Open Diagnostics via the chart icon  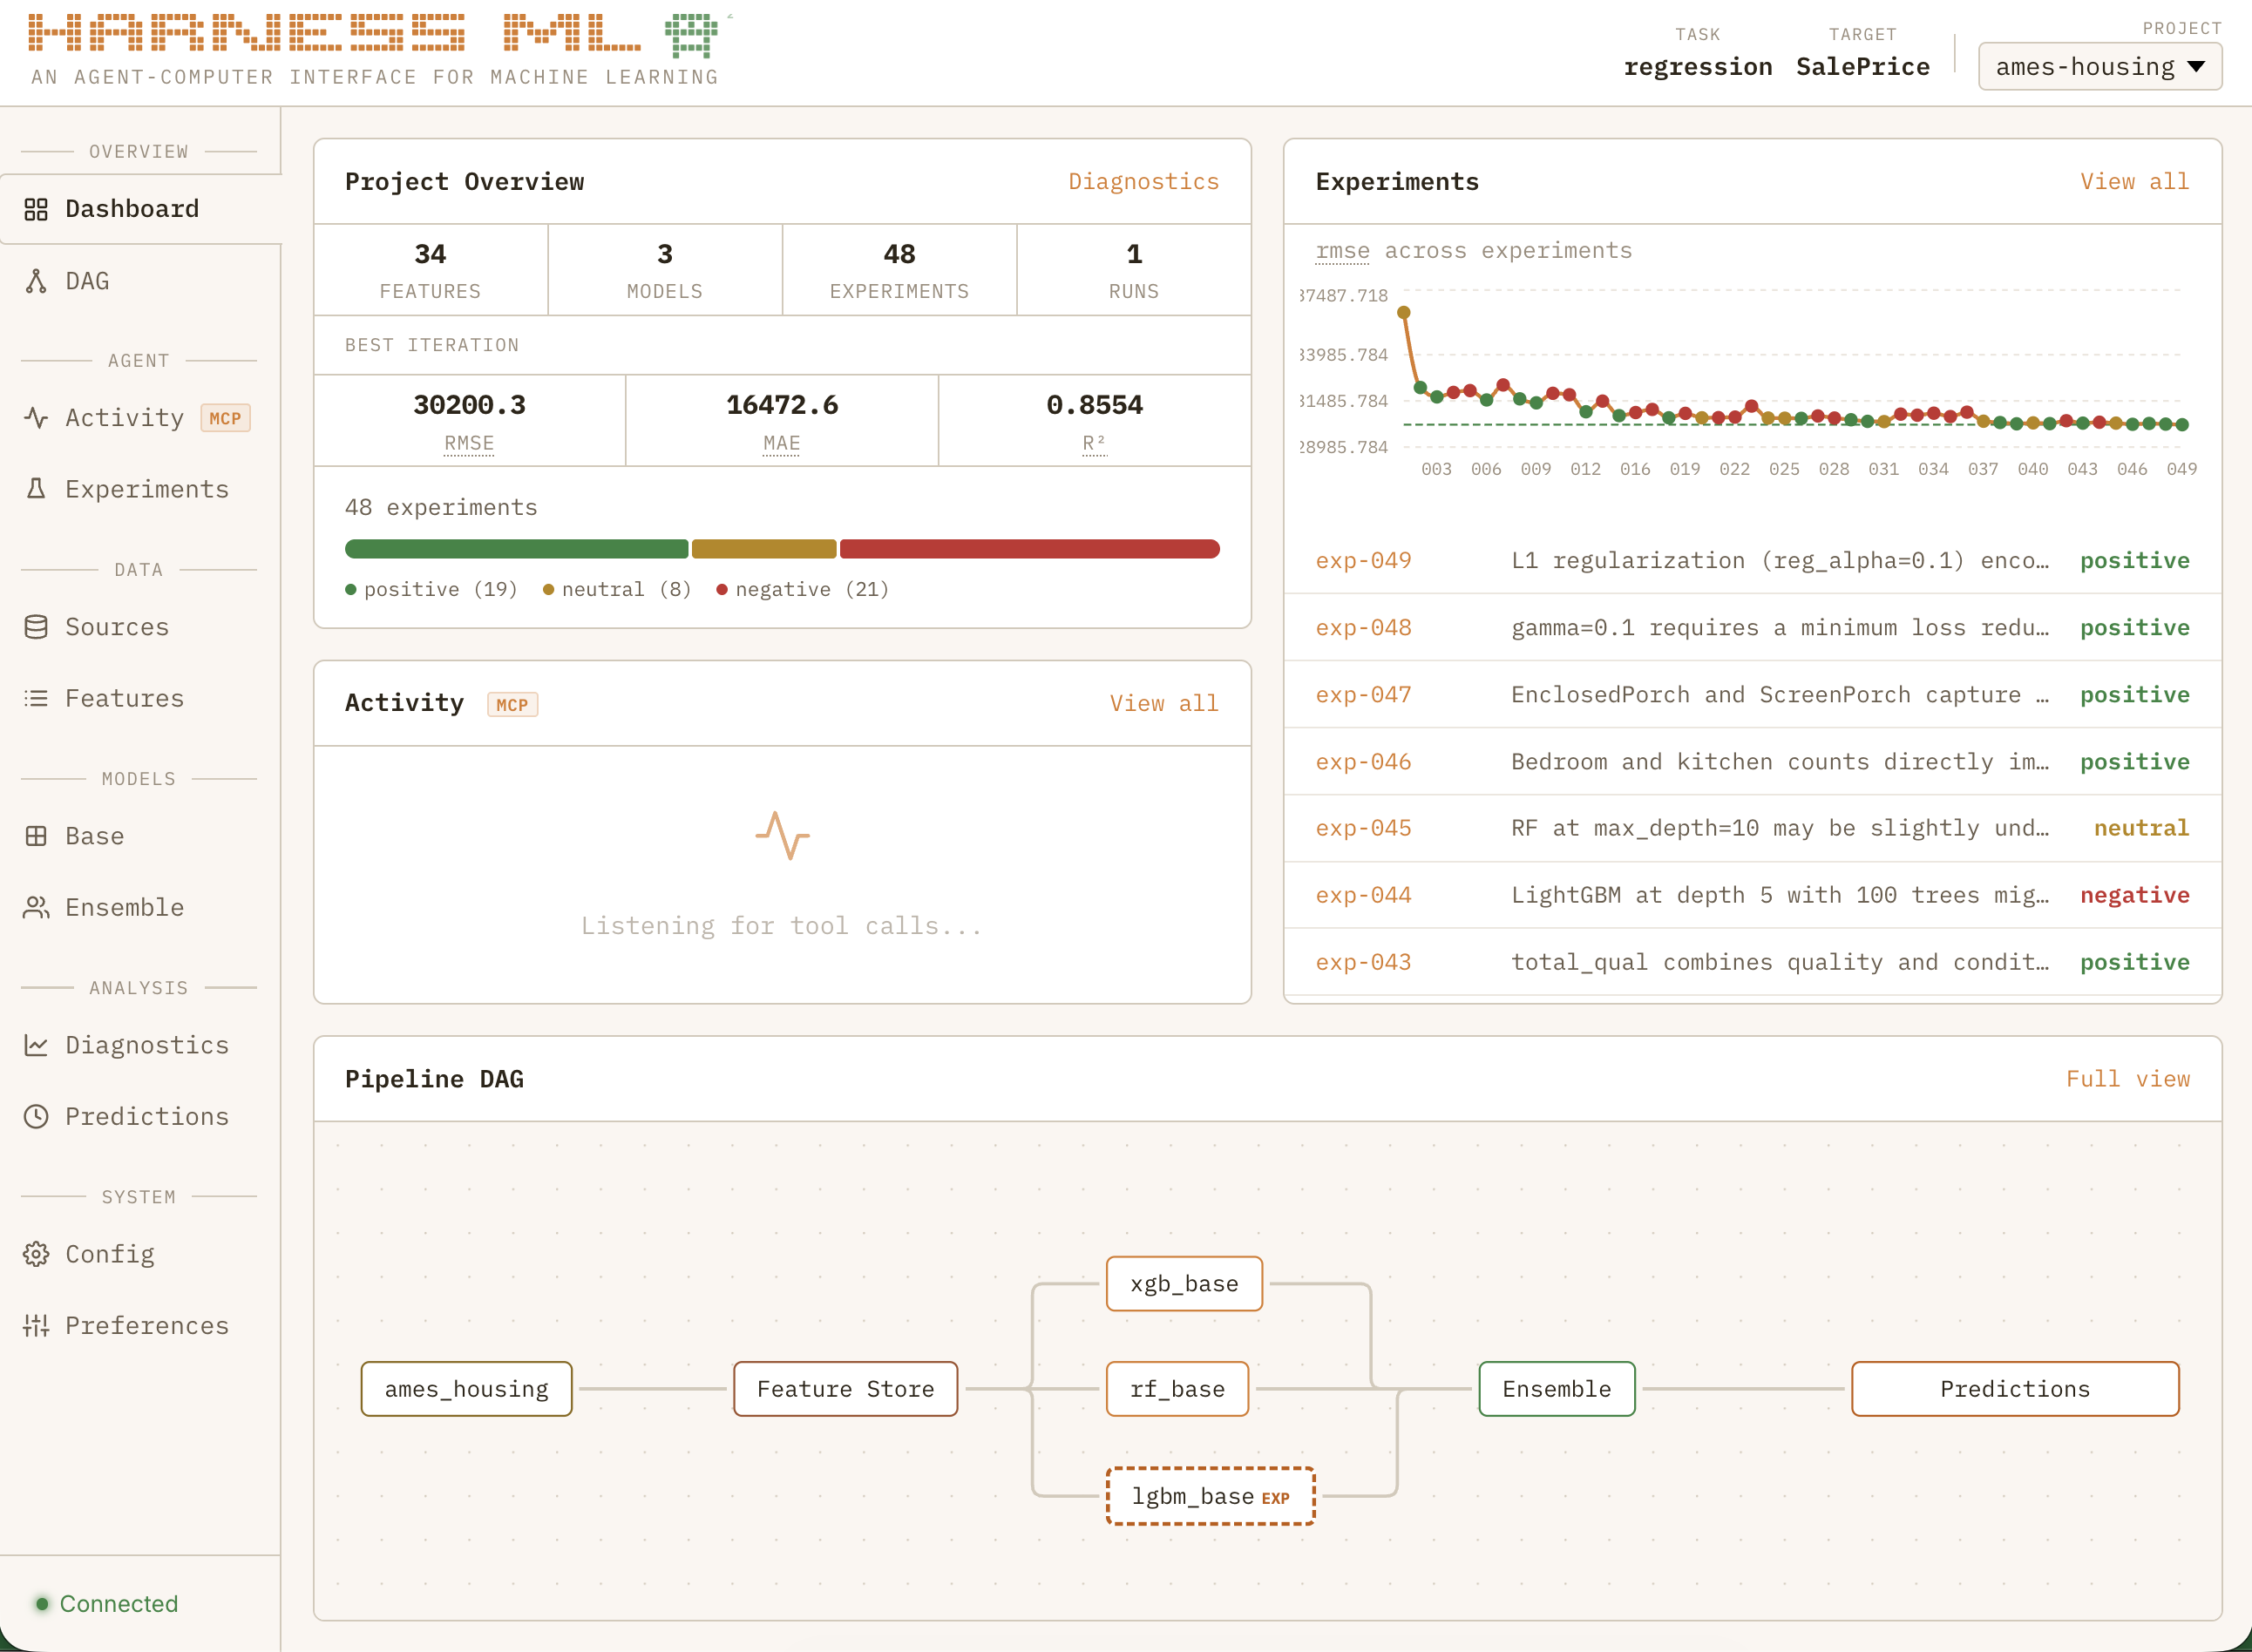tap(37, 1044)
